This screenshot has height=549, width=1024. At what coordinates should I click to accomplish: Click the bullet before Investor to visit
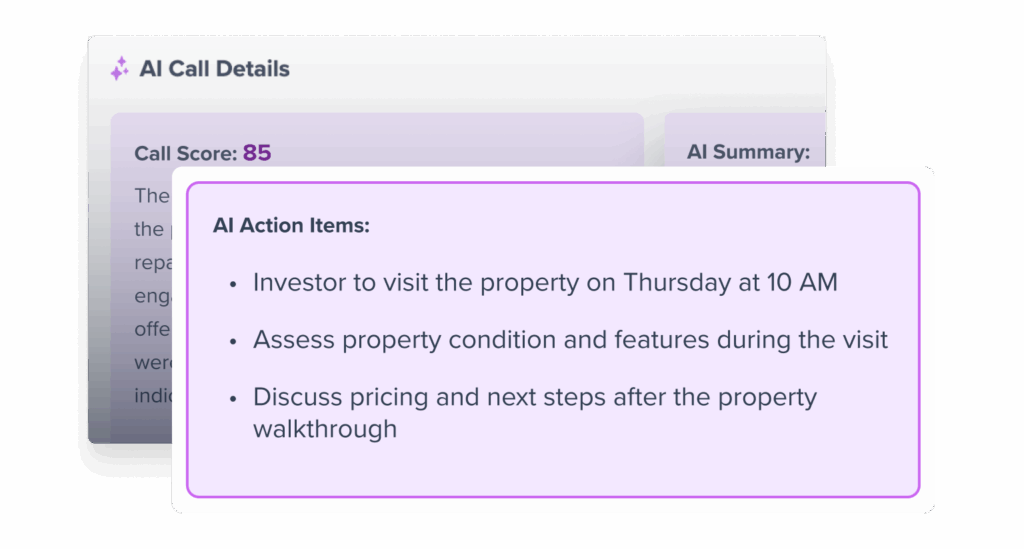coord(233,284)
